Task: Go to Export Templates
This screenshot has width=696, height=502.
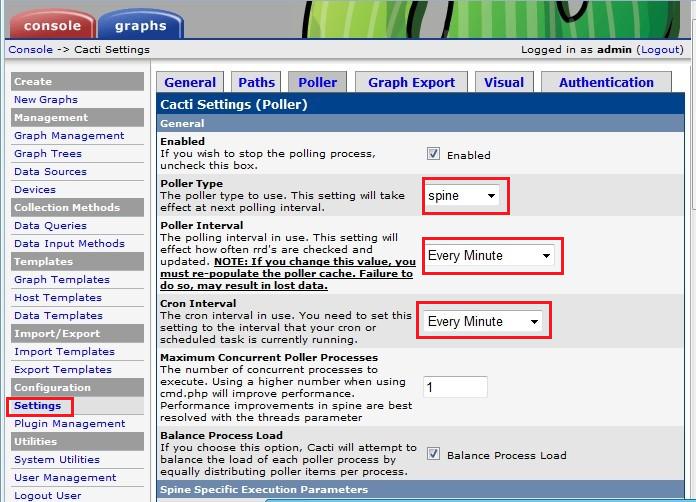Action: 63,369
